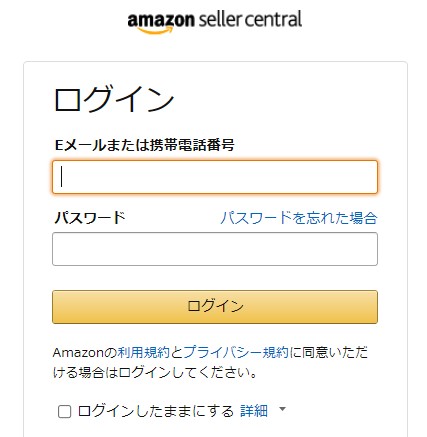Tick the ログインしたままにする checkbox
Image resolution: width=427 pixels, height=437 pixels.
coord(64,411)
